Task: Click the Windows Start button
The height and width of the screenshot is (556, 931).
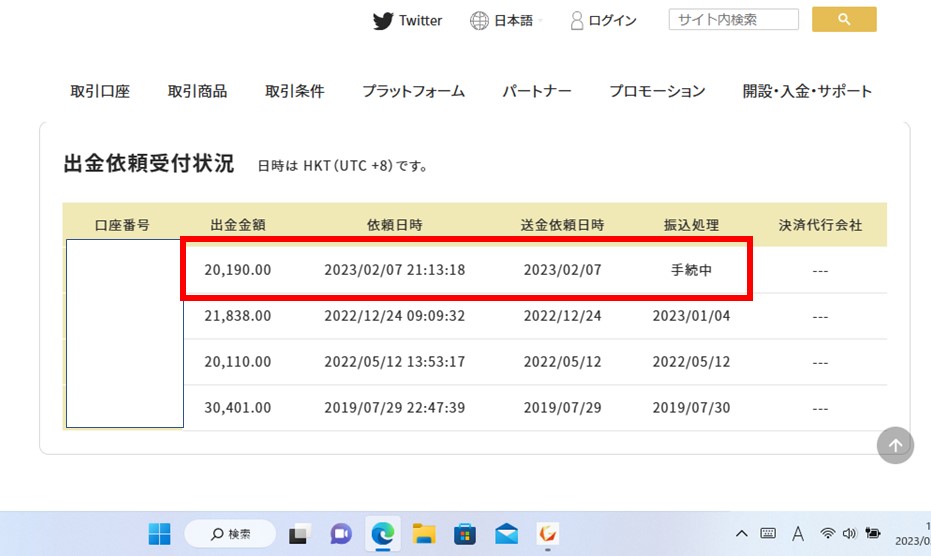Action: pos(160,534)
